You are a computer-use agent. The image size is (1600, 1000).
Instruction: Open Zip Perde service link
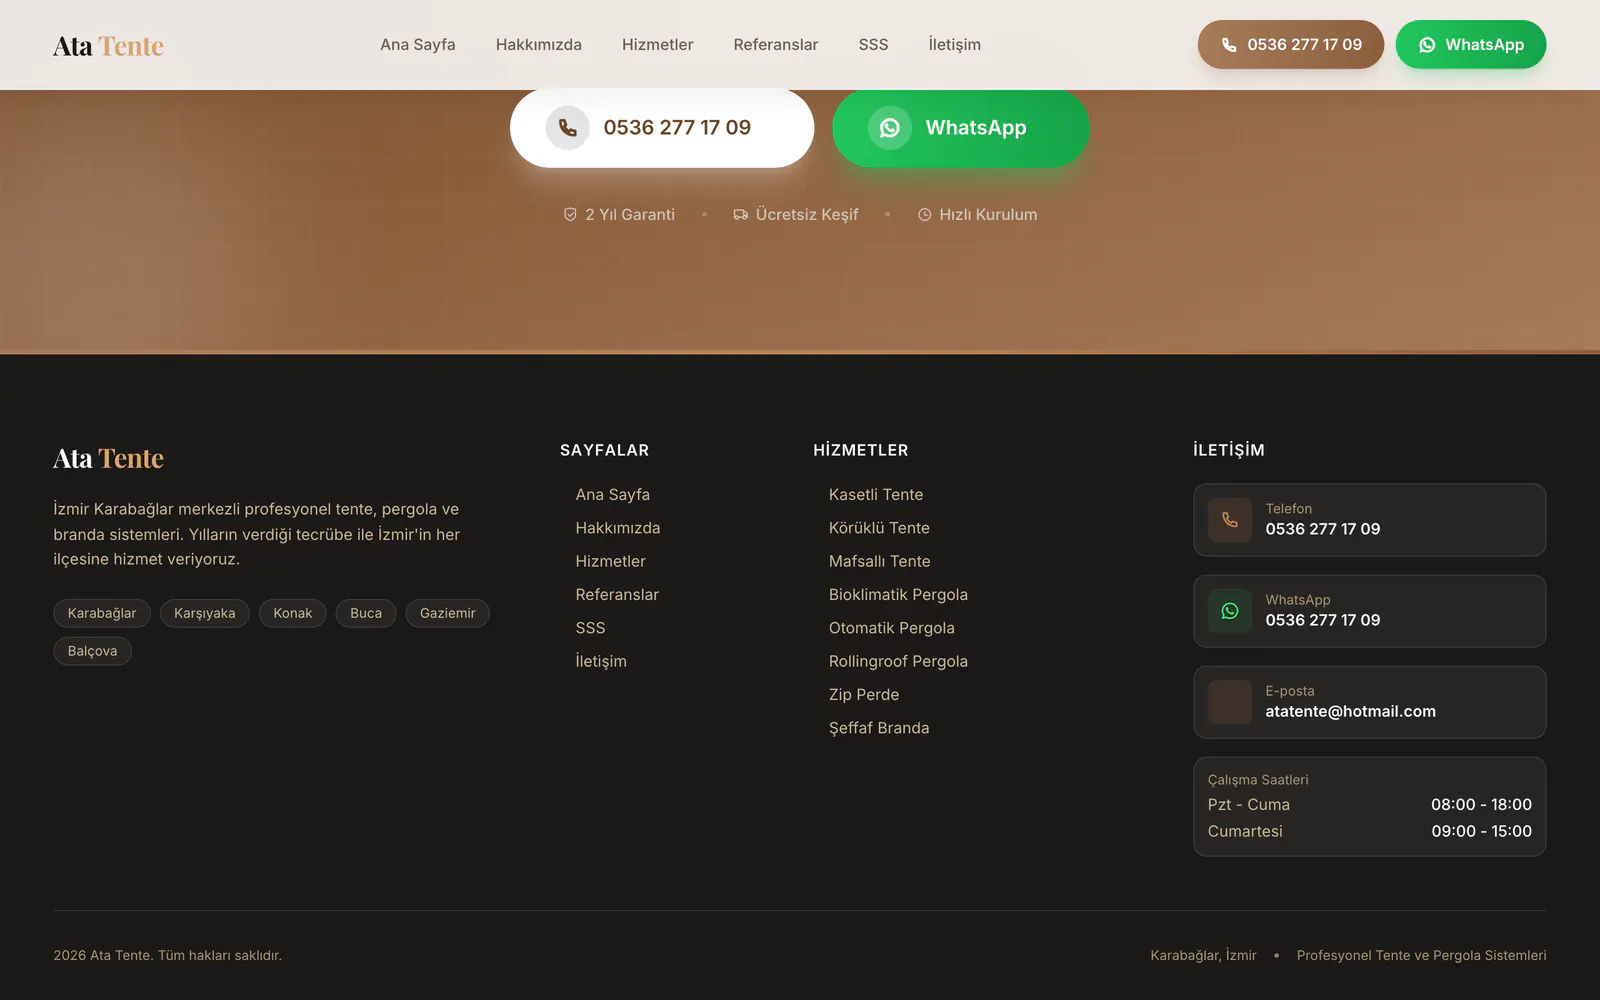864,695
